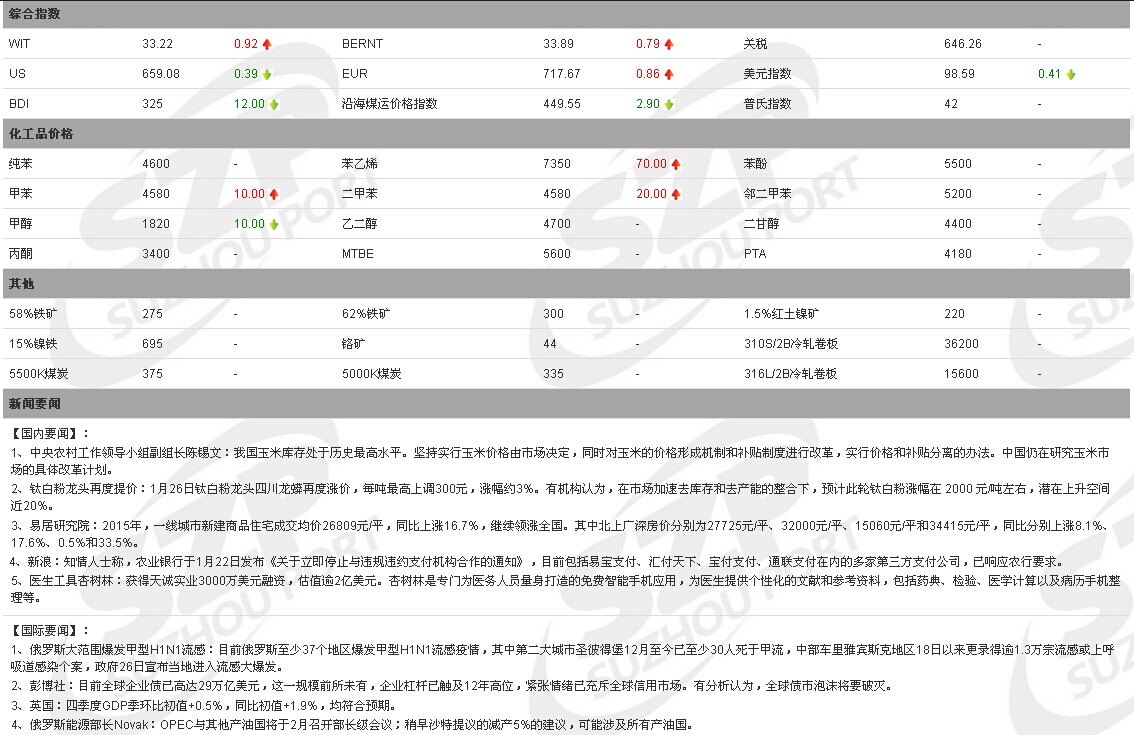The width and height of the screenshot is (1134, 735).
Task: Click the EUR label
Action: [x=354, y=74]
